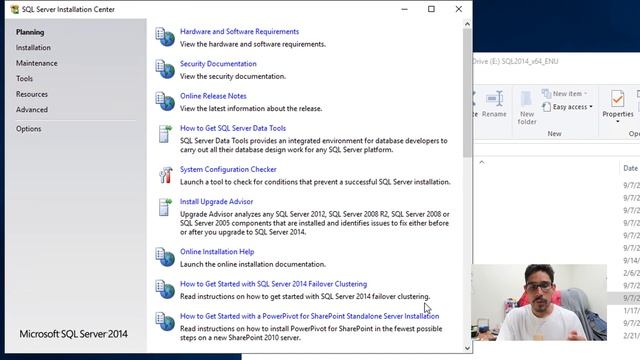Click the Install Upgrade Advisor link
The width and height of the screenshot is (640, 360).
217,202
